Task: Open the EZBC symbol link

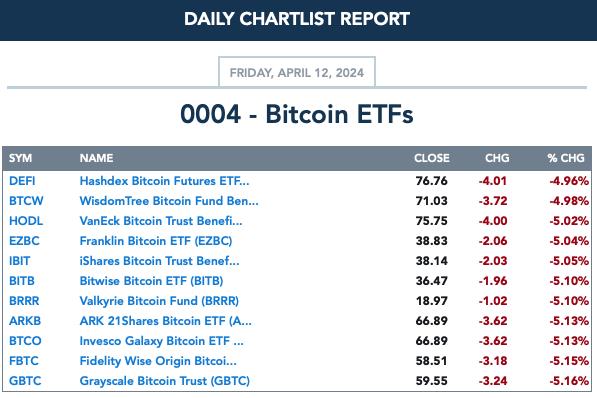Action: [x=24, y=241]
